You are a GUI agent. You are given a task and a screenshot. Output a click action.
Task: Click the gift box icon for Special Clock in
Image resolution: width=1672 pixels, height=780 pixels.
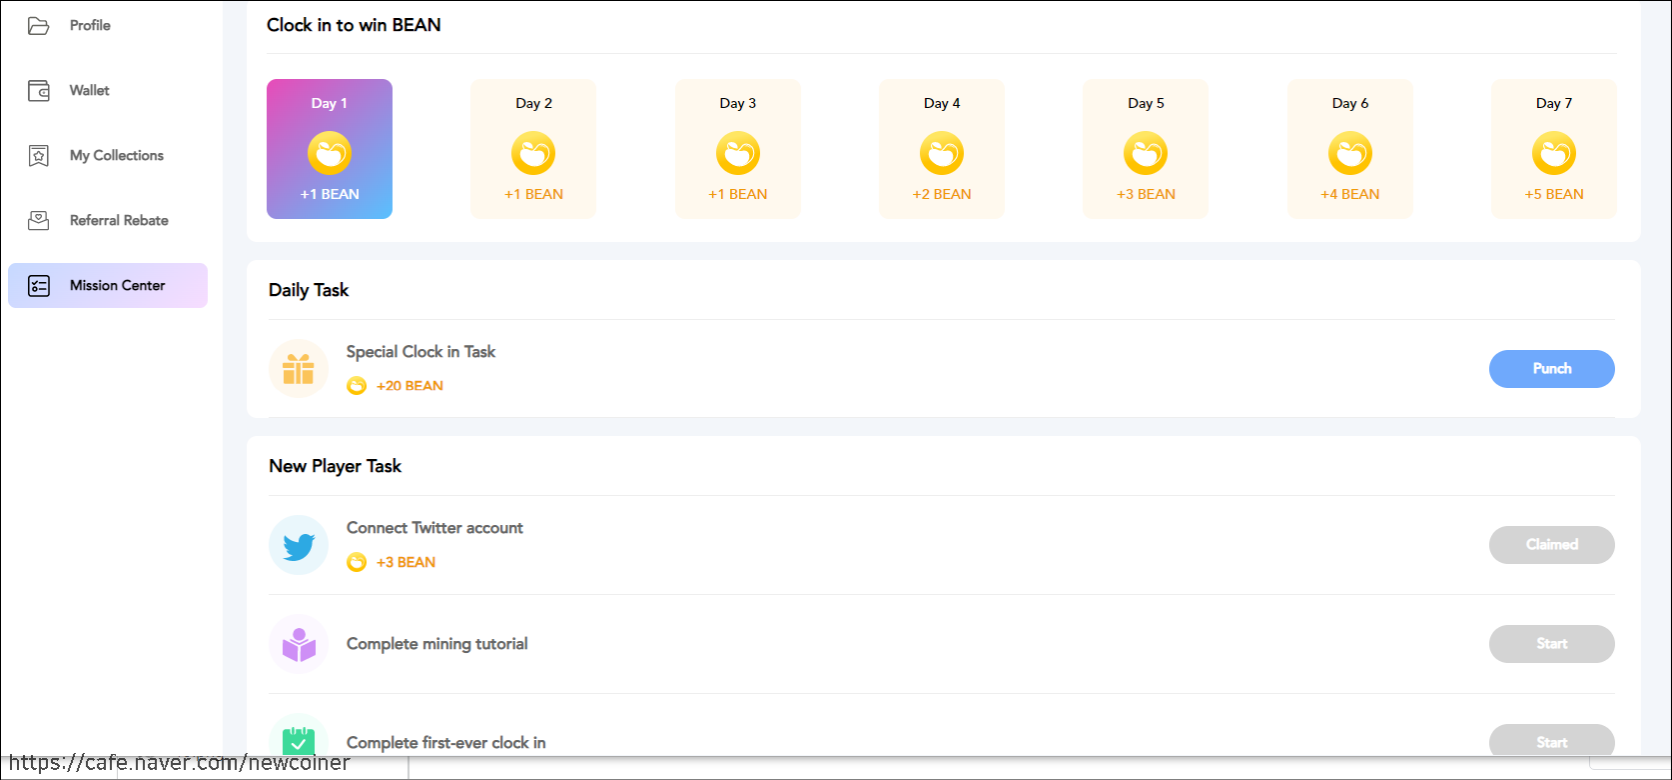pos(298,369)
